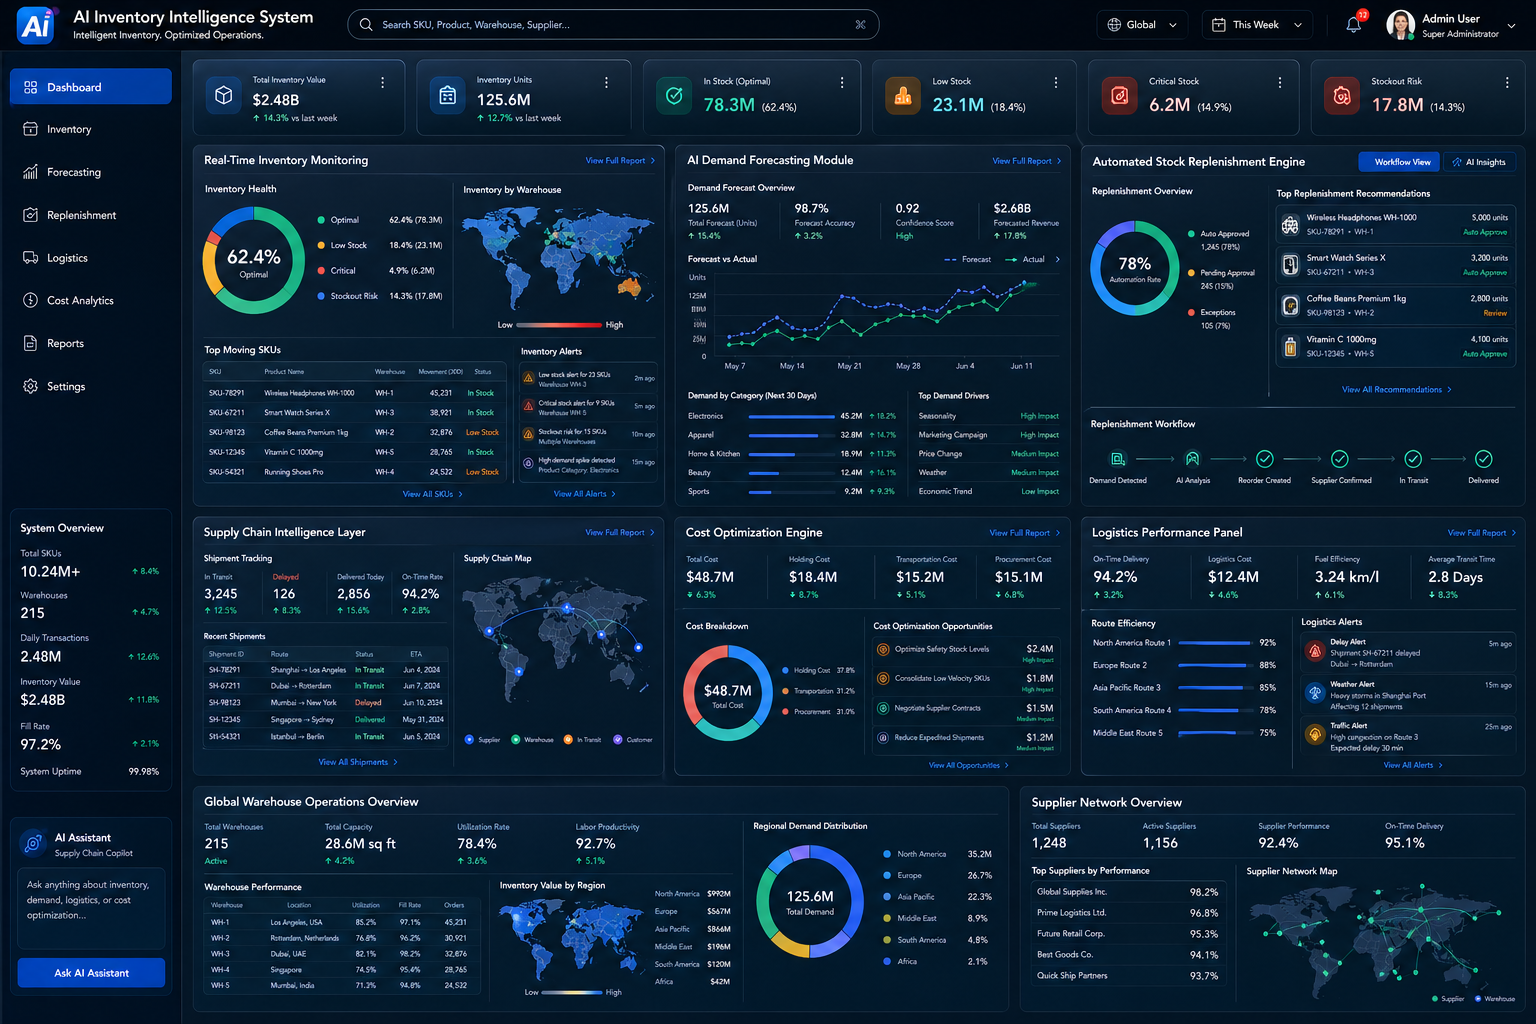This screenshot has width=1536, height=1024.
Task: Open Dashboard in the sidebar
Action: (91, 87)
